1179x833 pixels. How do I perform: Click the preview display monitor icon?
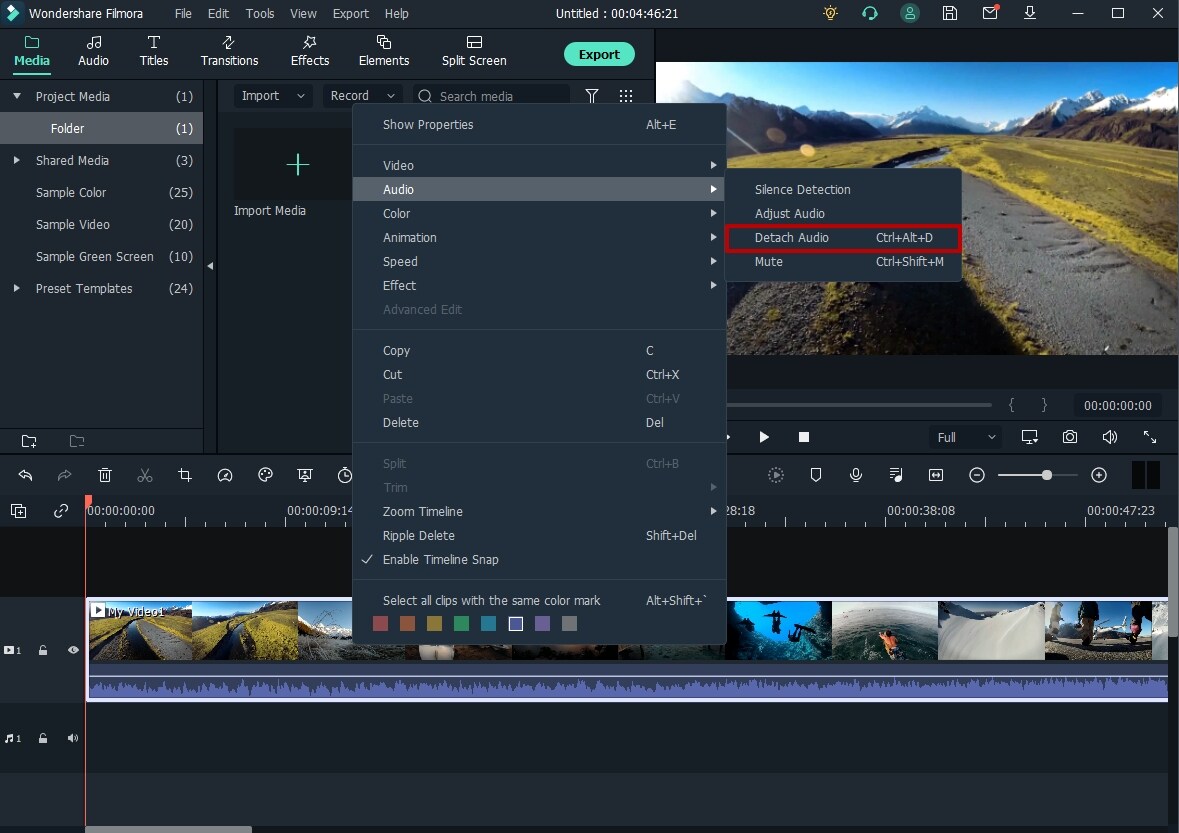click(1029, 437)
